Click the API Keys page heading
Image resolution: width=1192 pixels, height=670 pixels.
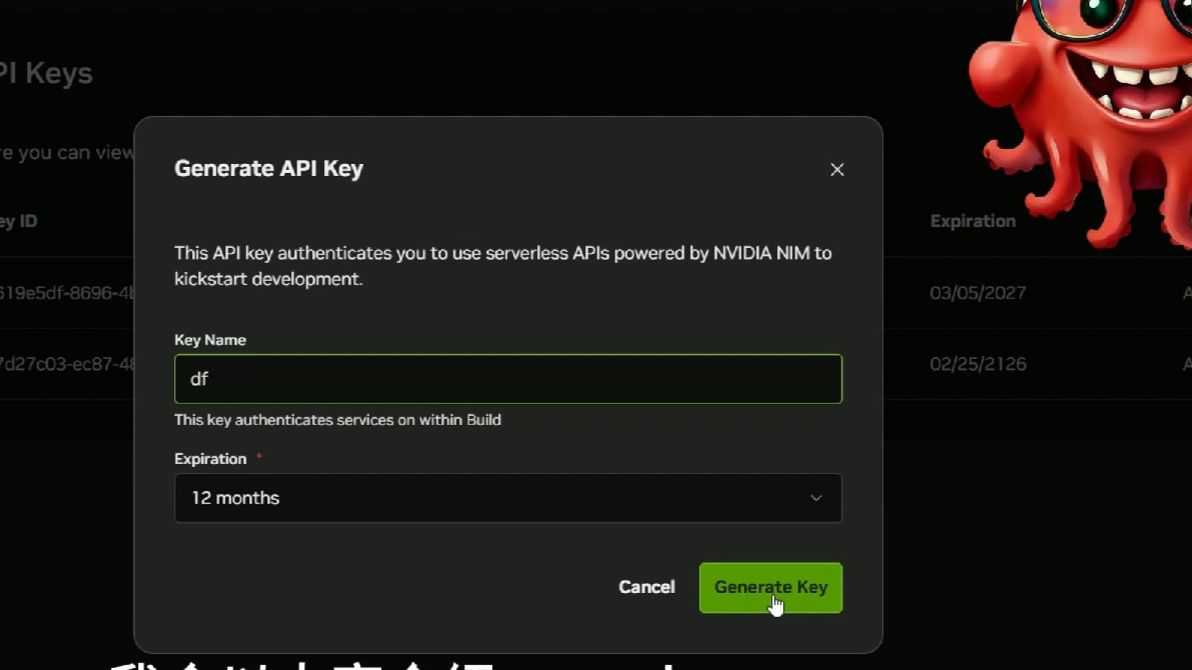pos(46,73)
